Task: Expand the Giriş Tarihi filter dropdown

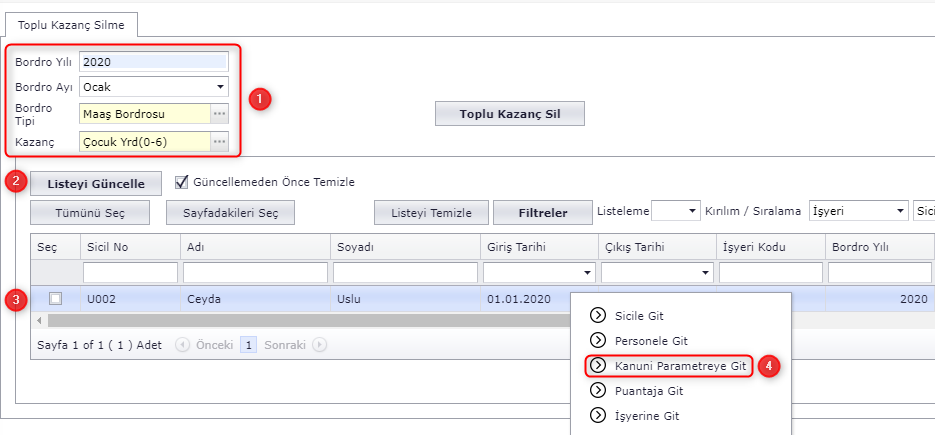Action: coord(586,273)
